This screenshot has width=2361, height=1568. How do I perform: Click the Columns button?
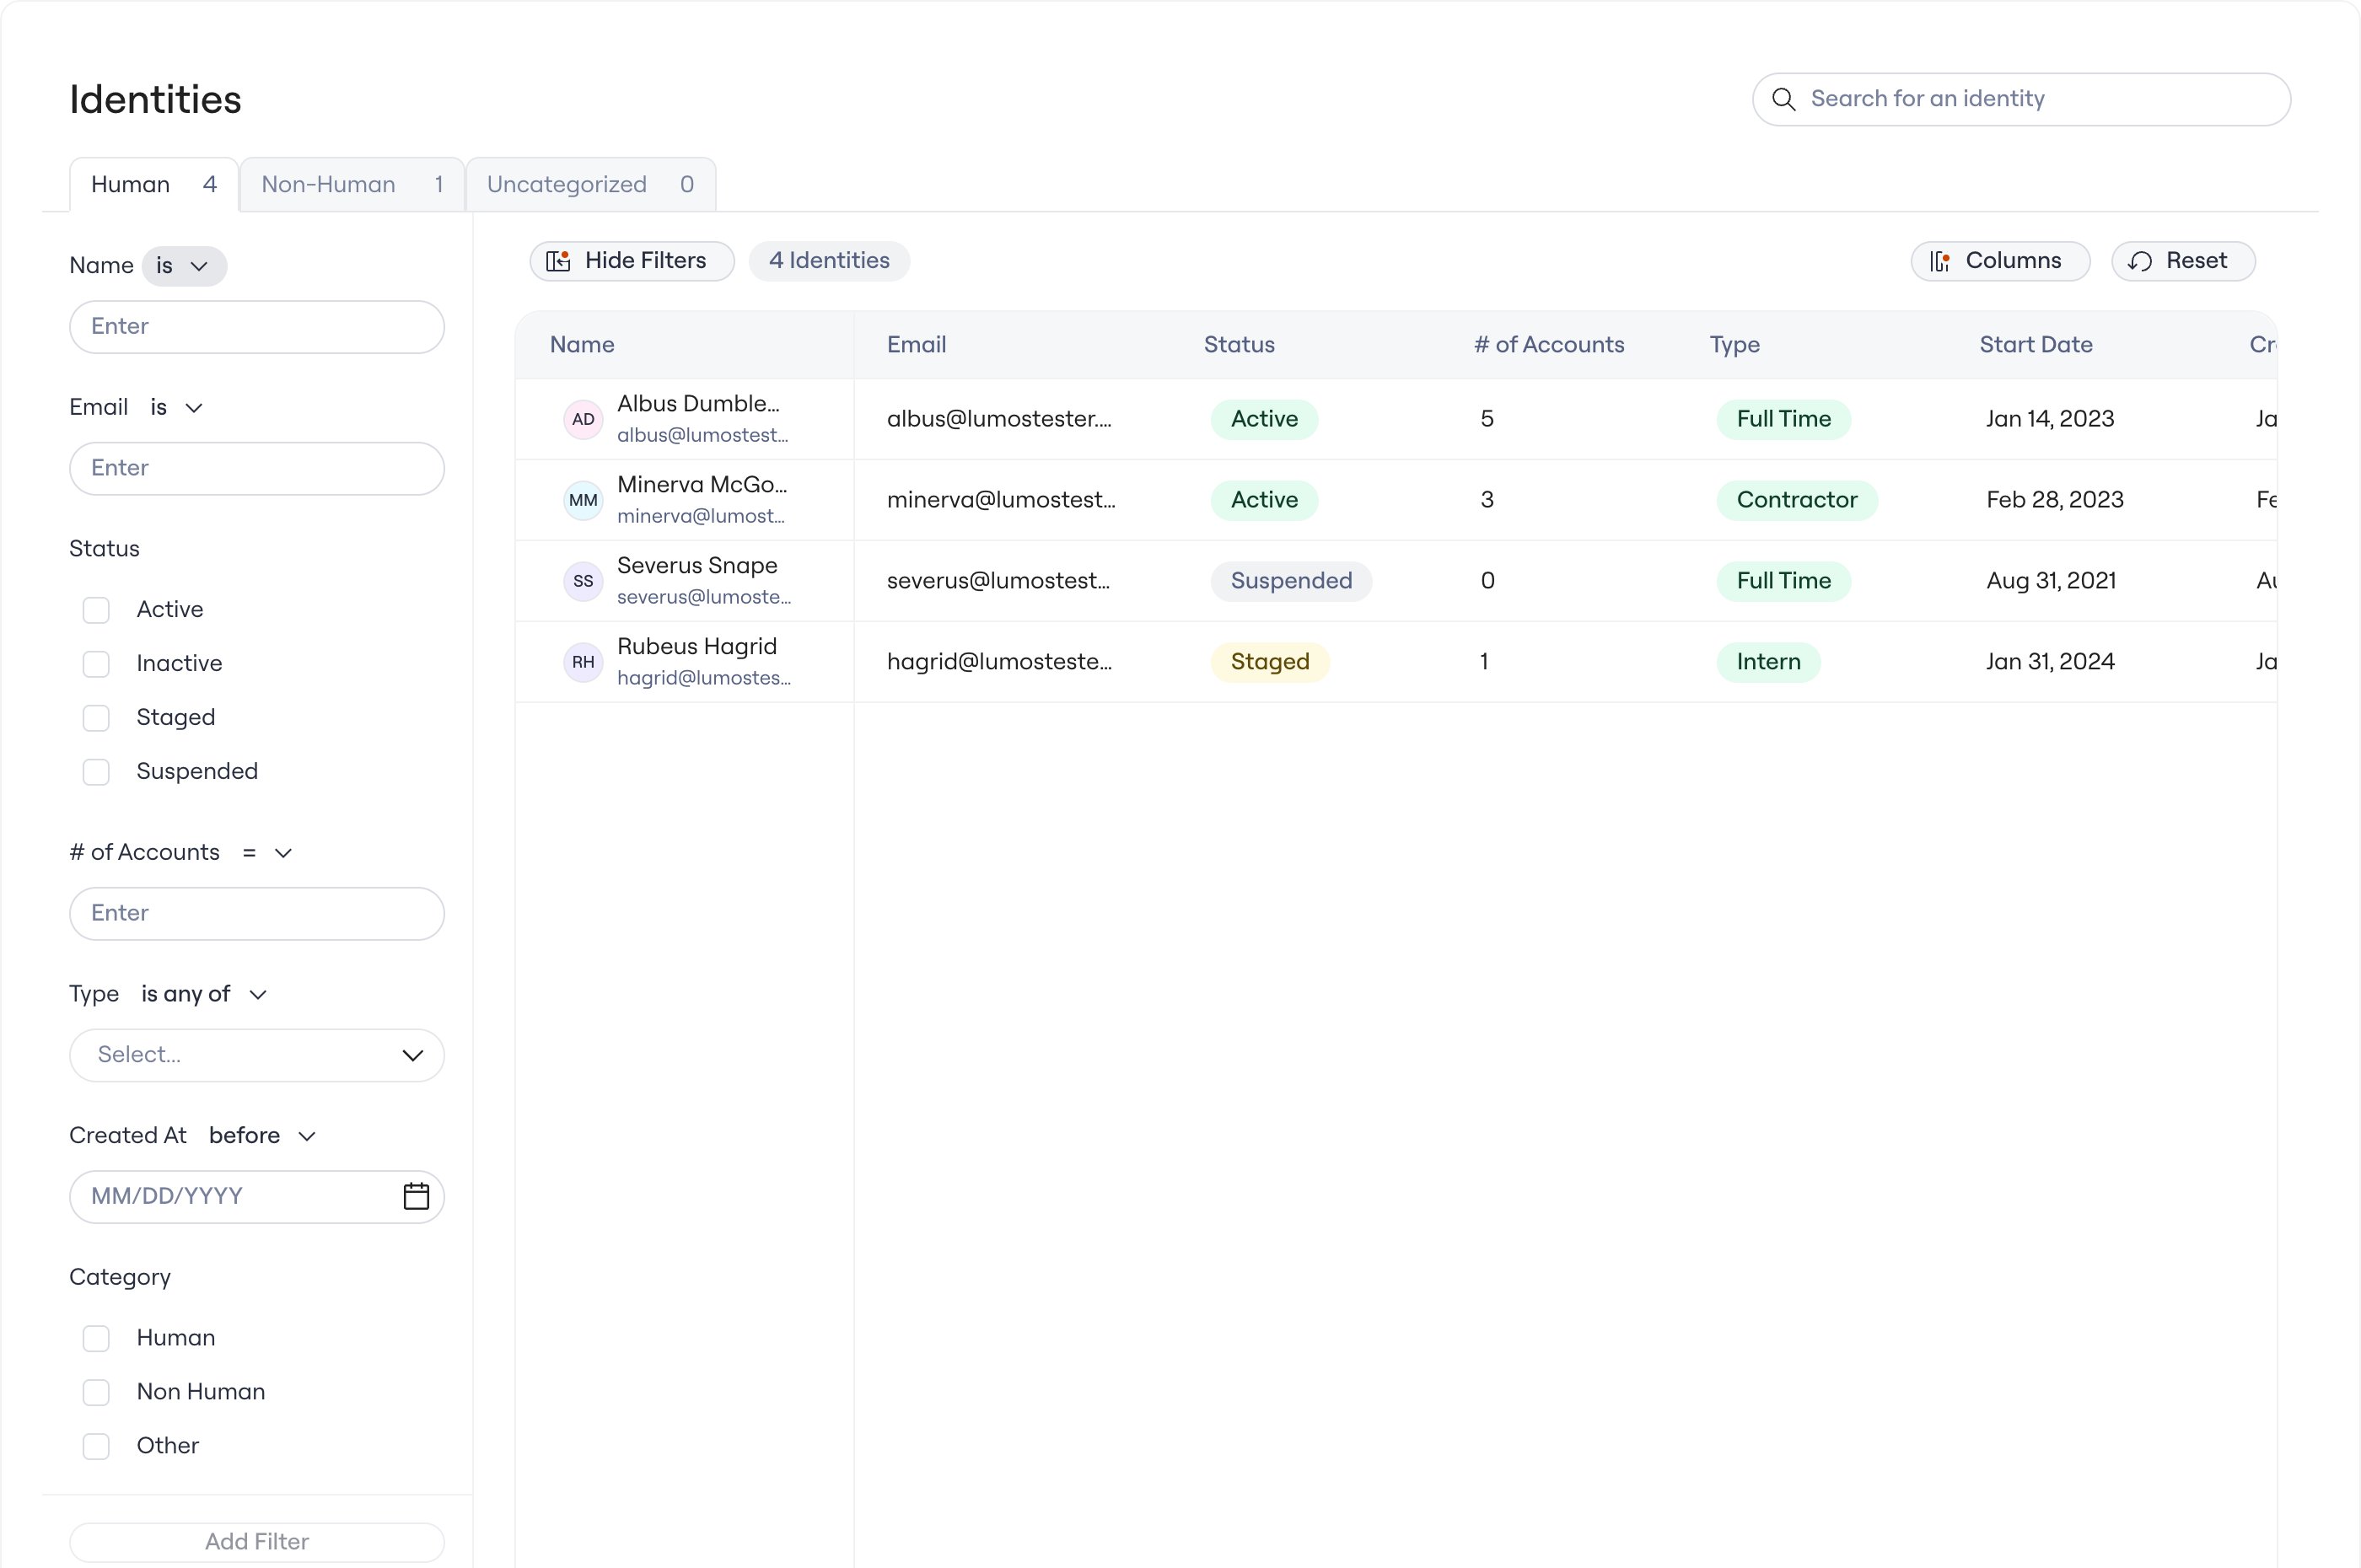click(x=2000, y=261)
